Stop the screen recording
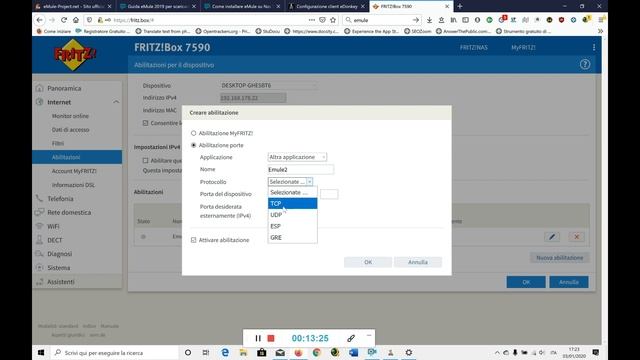640x360 pixels. (271, 338)
